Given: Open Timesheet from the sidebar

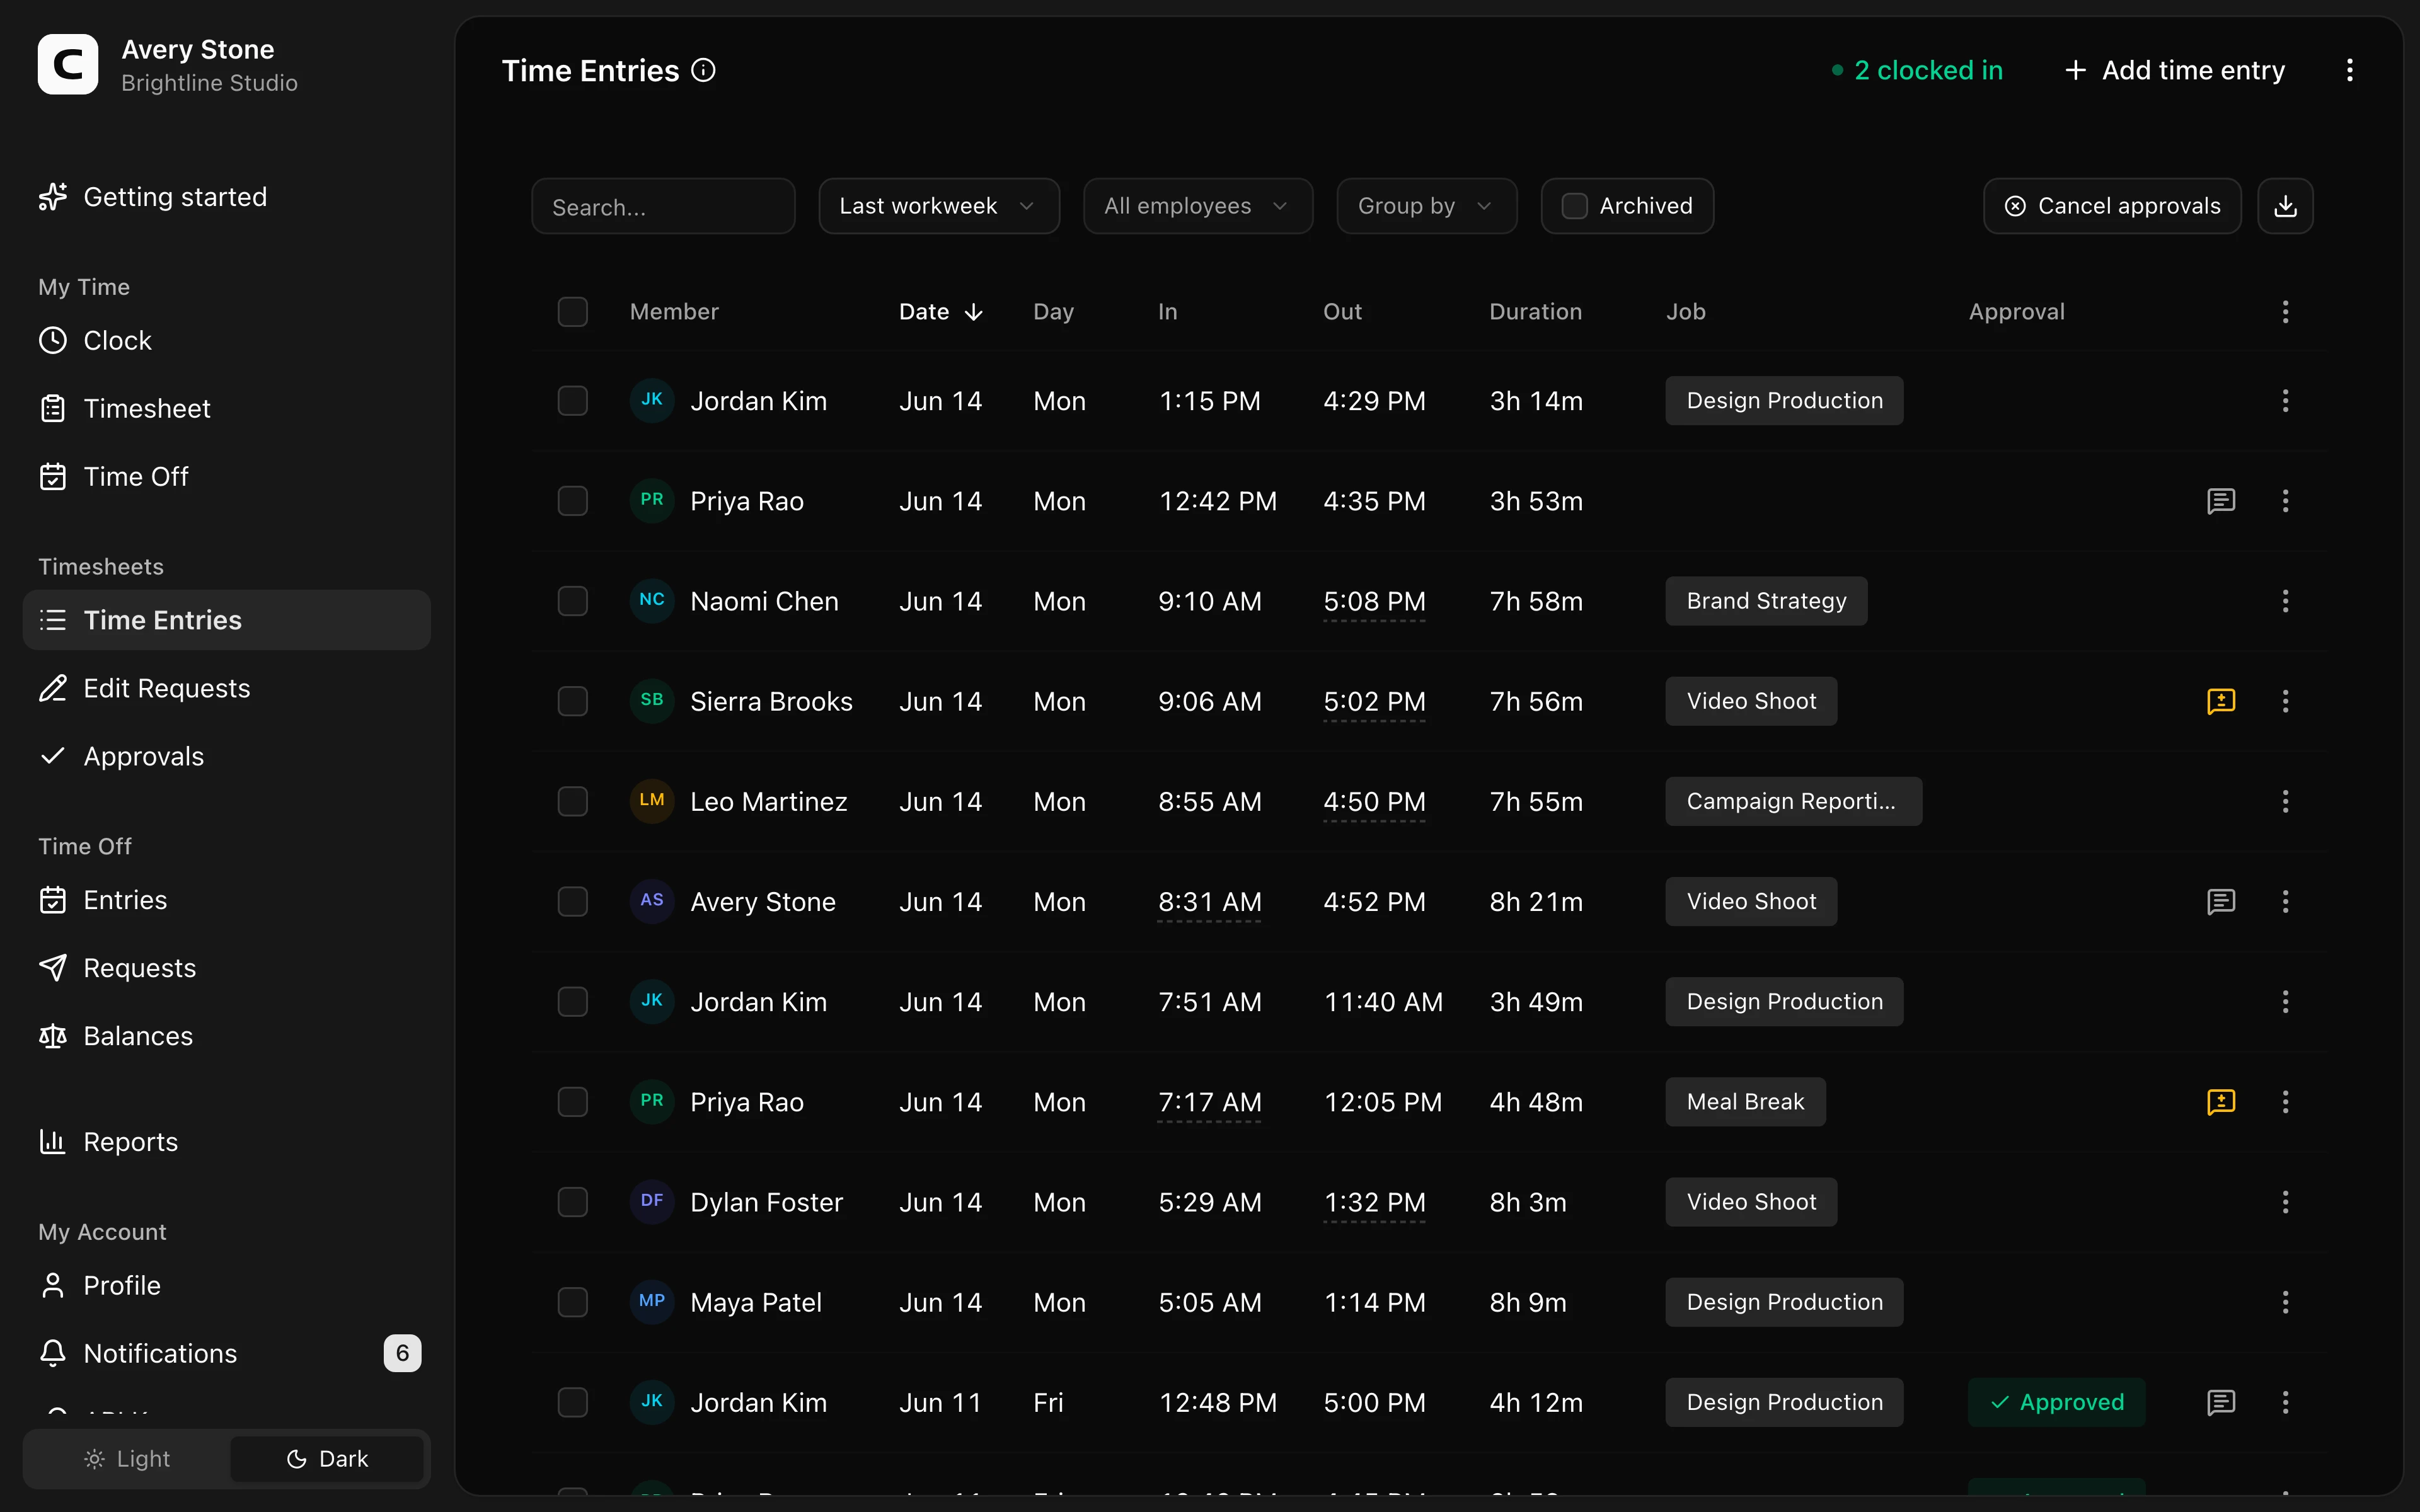Looking at the screenshot, I should pyautogui.click(x=227, y=409).
